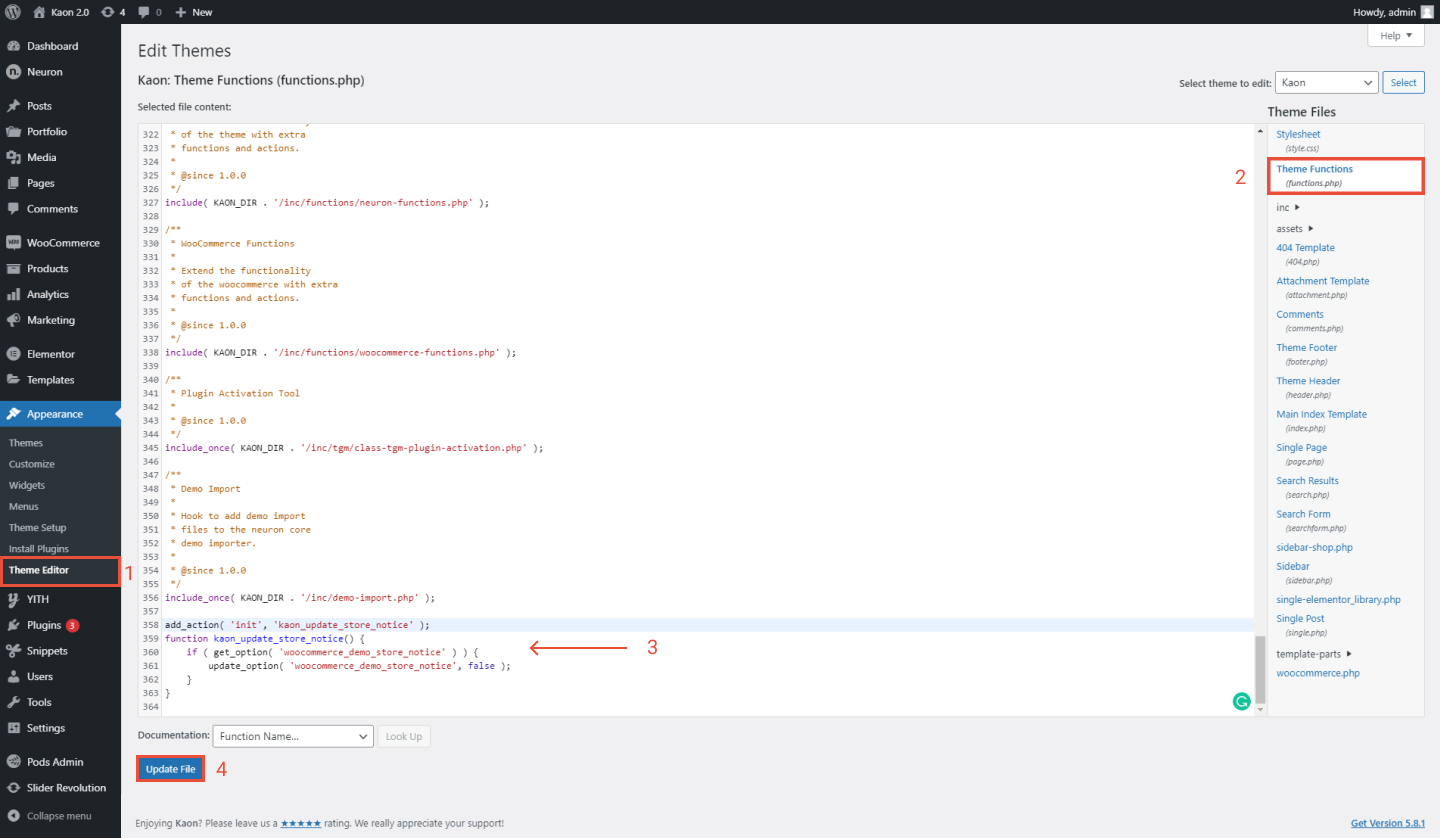Expand the inc folder

point(1288,207)
